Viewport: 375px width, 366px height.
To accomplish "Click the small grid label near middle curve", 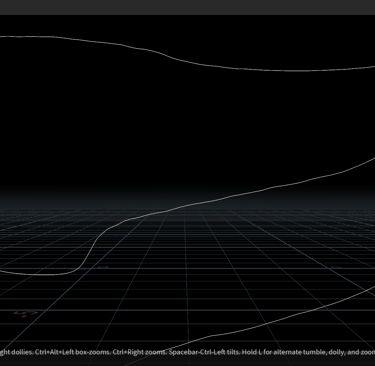I will (x=103, y=267).
